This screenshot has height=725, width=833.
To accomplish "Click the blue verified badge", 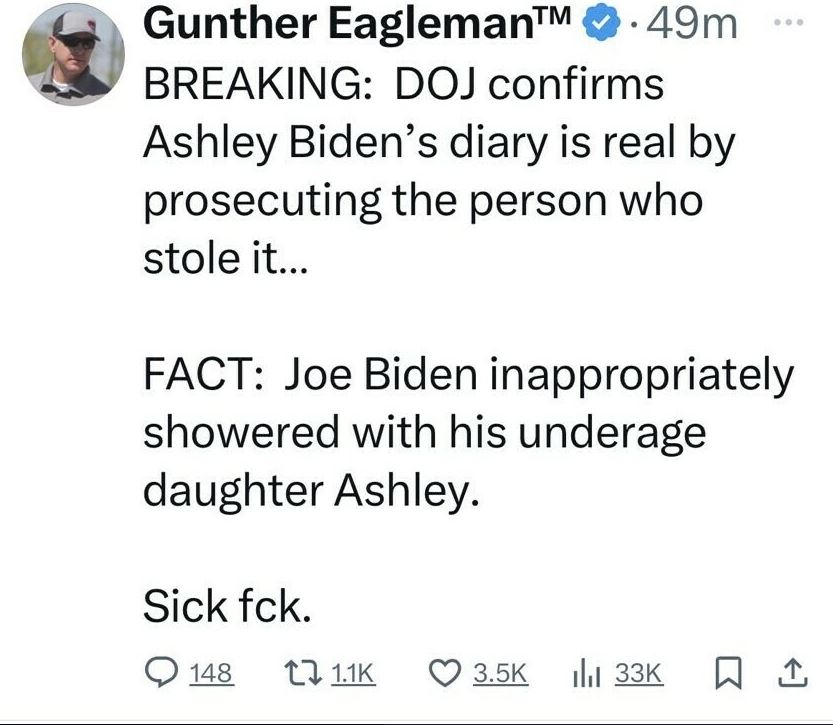I will coord(601,24).
